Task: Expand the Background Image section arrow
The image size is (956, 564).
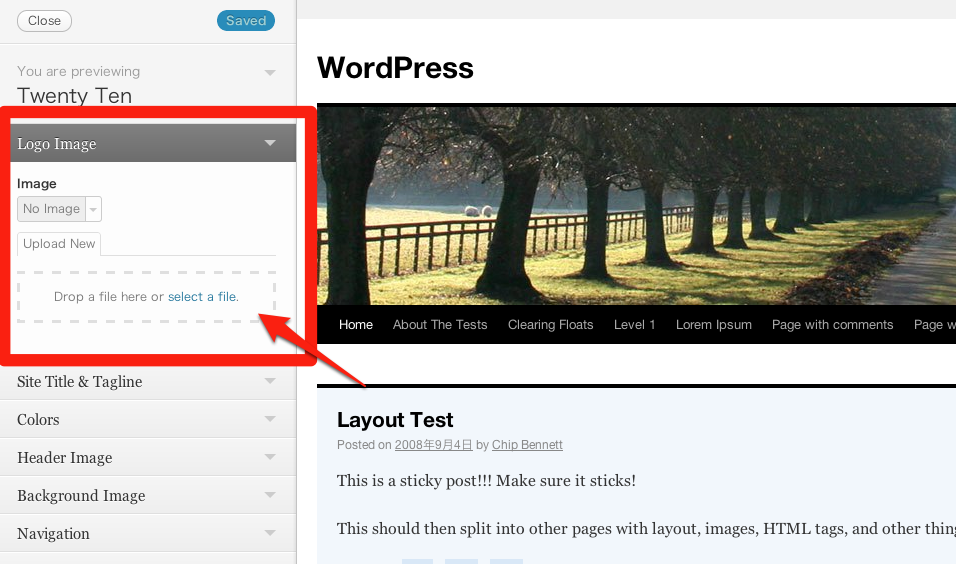Action: [270, 495]
